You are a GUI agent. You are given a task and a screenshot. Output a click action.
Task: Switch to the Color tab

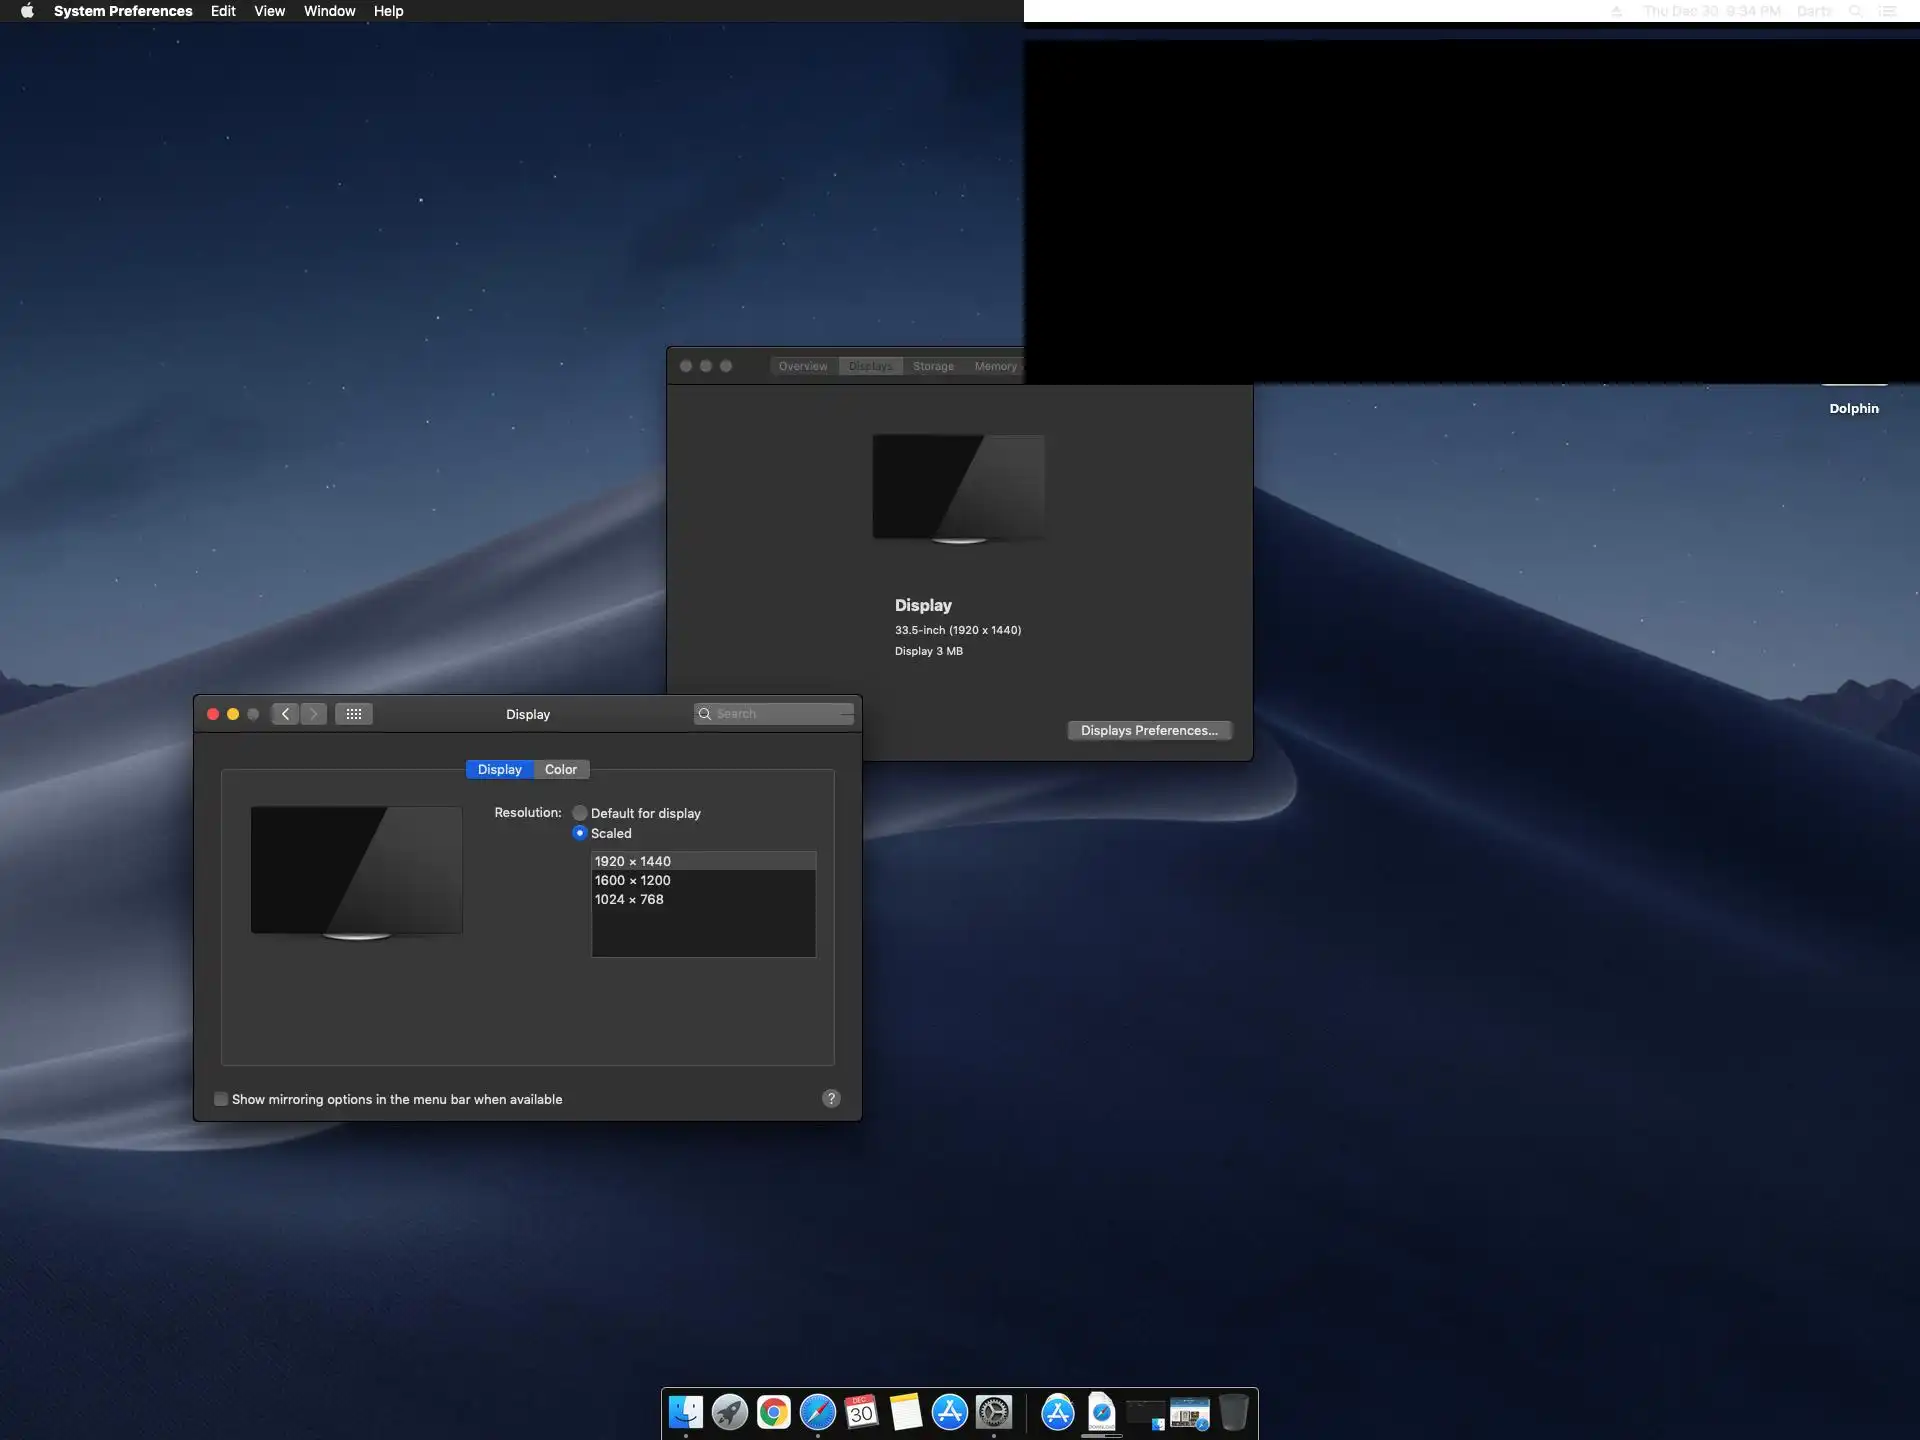pos(561,769)
